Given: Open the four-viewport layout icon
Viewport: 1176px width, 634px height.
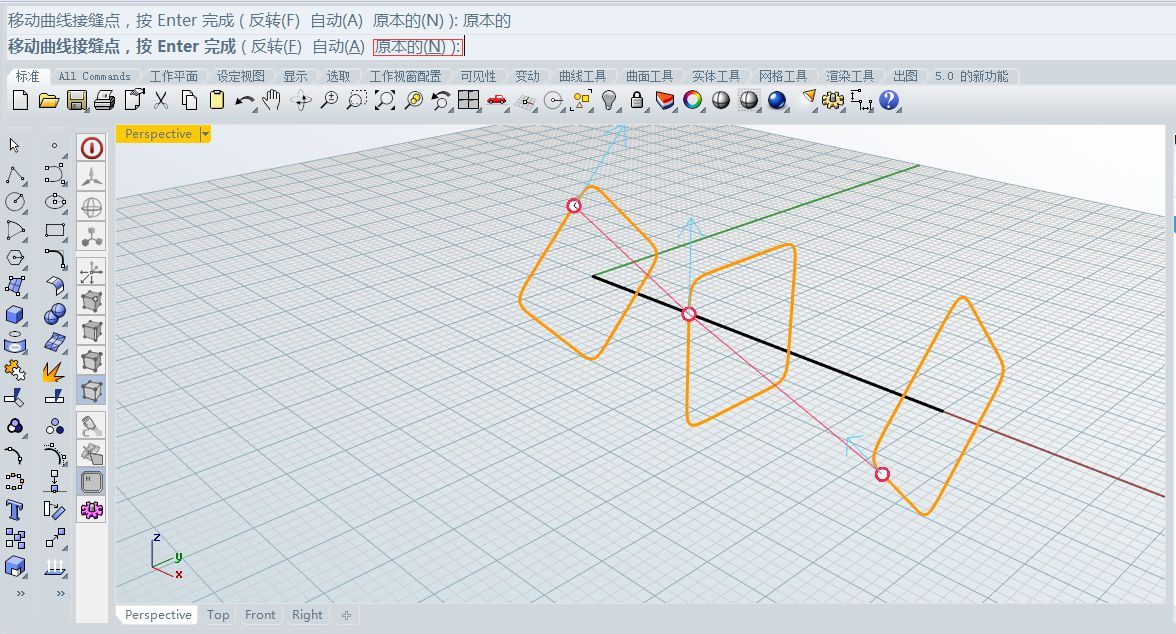Looking at the screenshot, I should pyautogui.click(x=469, y=100).
